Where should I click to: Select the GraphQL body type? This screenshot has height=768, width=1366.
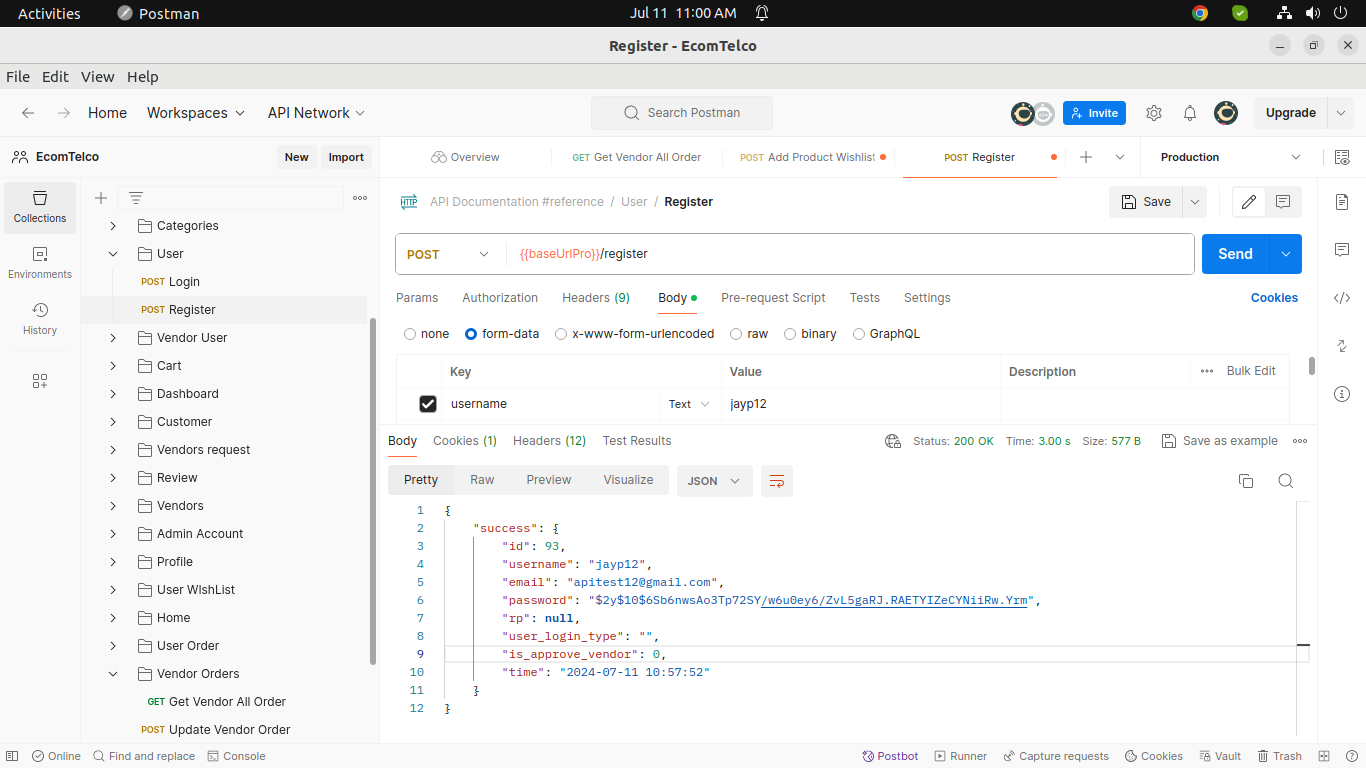(x=887, y=334)
